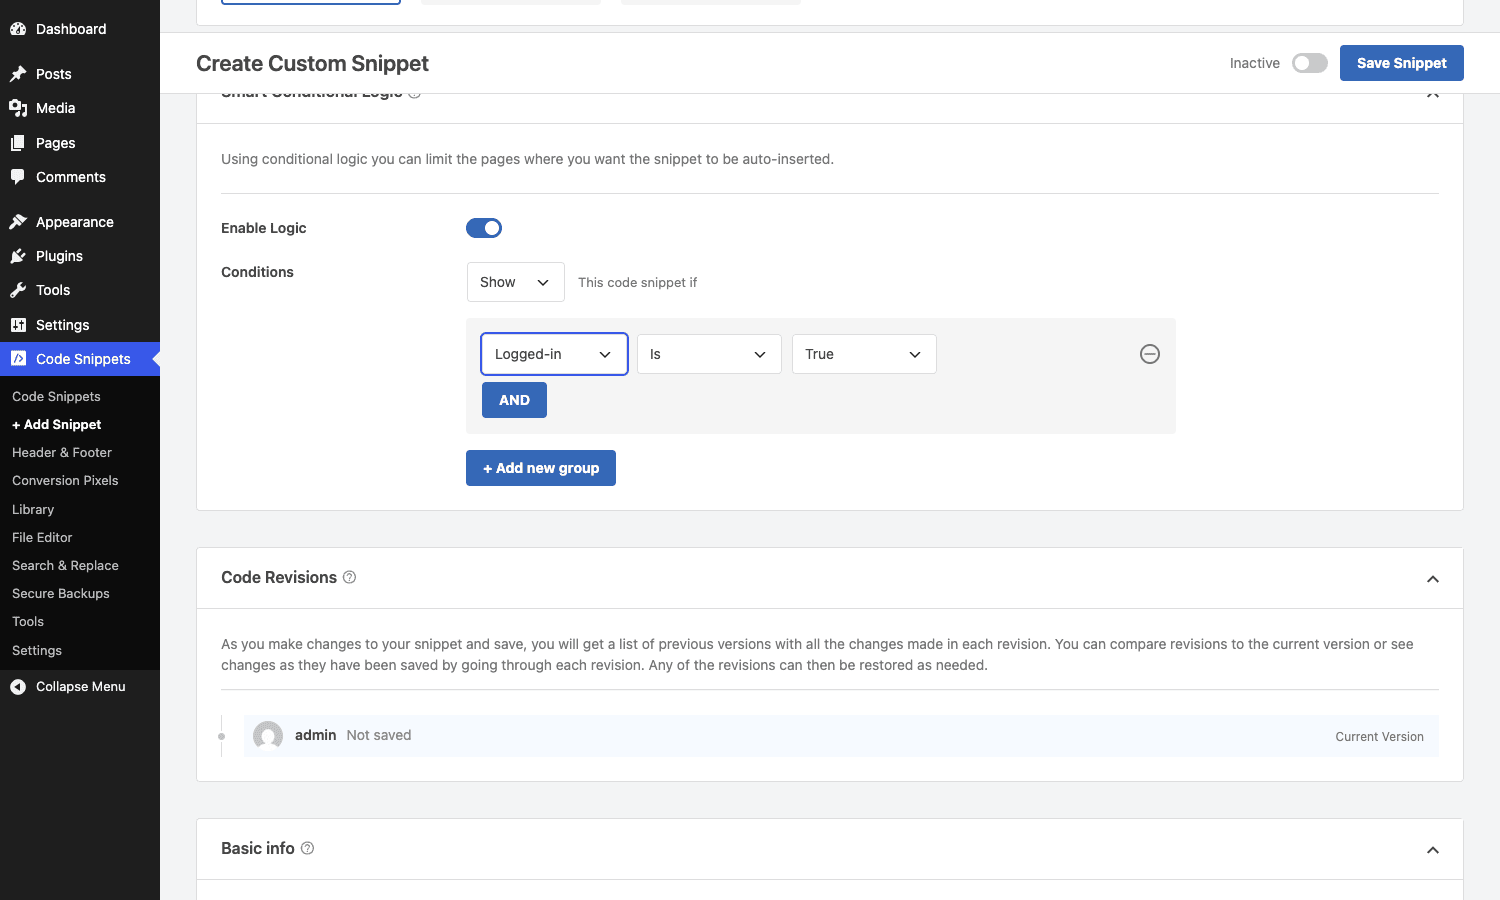Click the Posts pushpin icon
This screenshot has height=900, width=1500.
(18, 74)
